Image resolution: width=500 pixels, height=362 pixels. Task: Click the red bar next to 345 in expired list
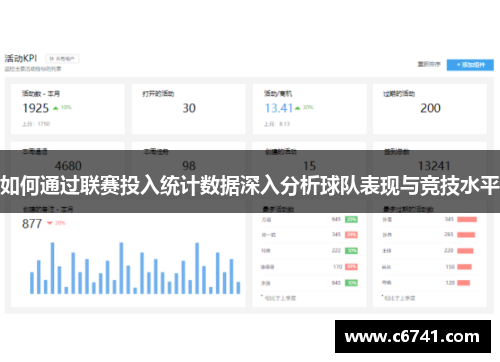coord(467,219)
